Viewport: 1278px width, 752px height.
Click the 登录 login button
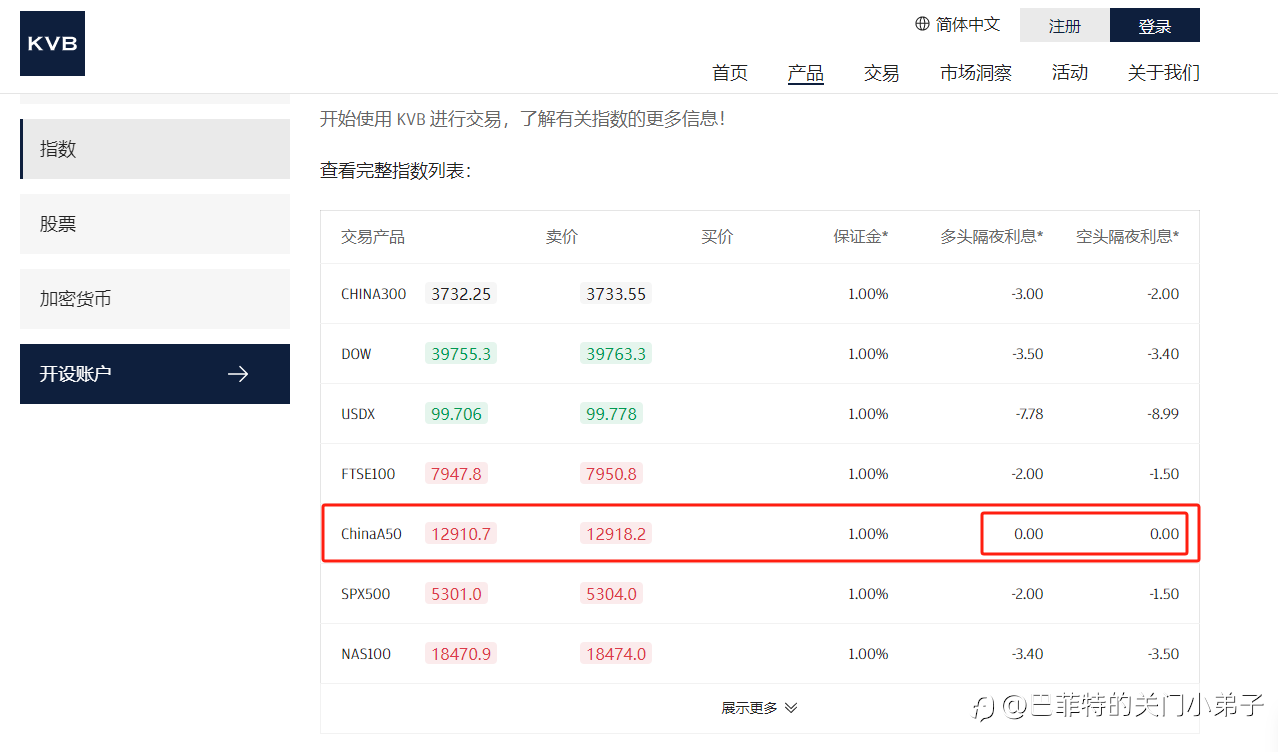(x=1155, y=26)
